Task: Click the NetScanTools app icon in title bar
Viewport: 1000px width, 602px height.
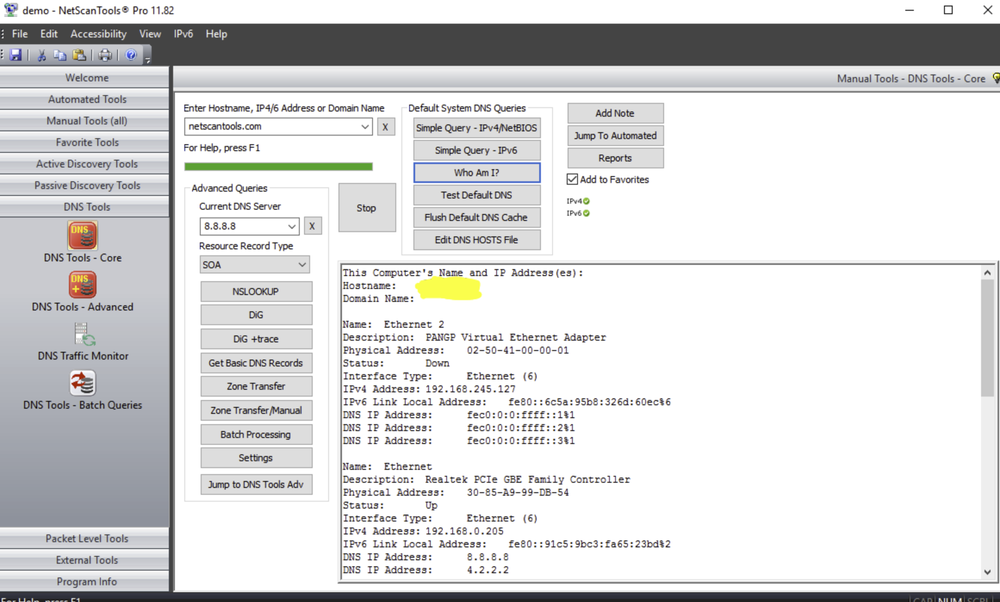Action: [10, 10]
